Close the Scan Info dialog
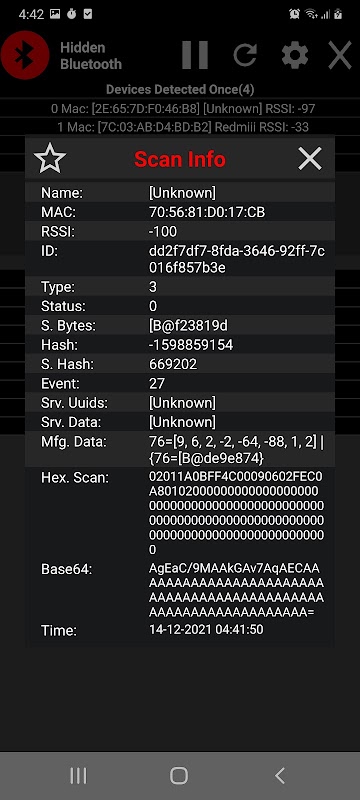Screen dimensions: 360x800 click(310, 159)
